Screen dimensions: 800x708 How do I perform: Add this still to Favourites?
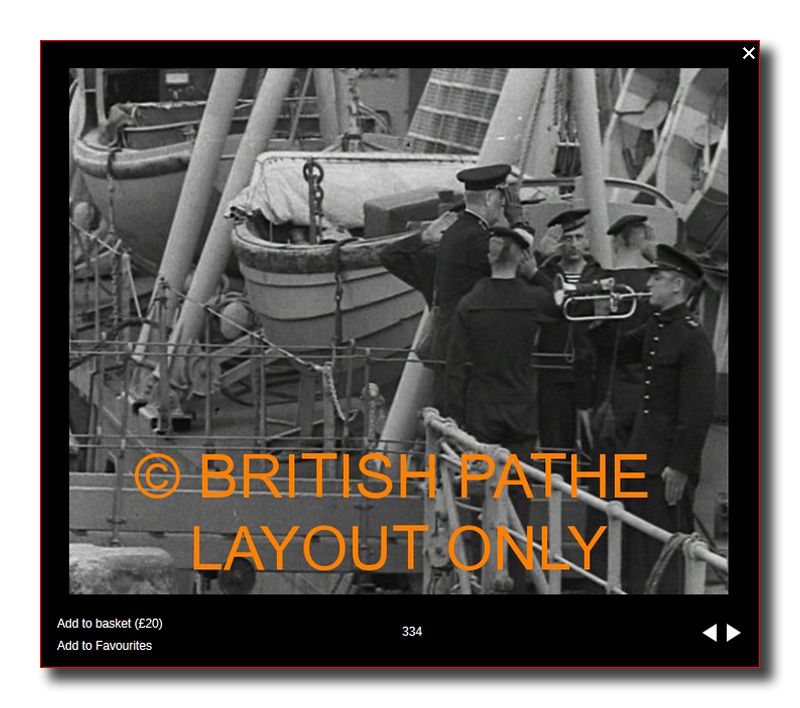(x=105, y=646)
